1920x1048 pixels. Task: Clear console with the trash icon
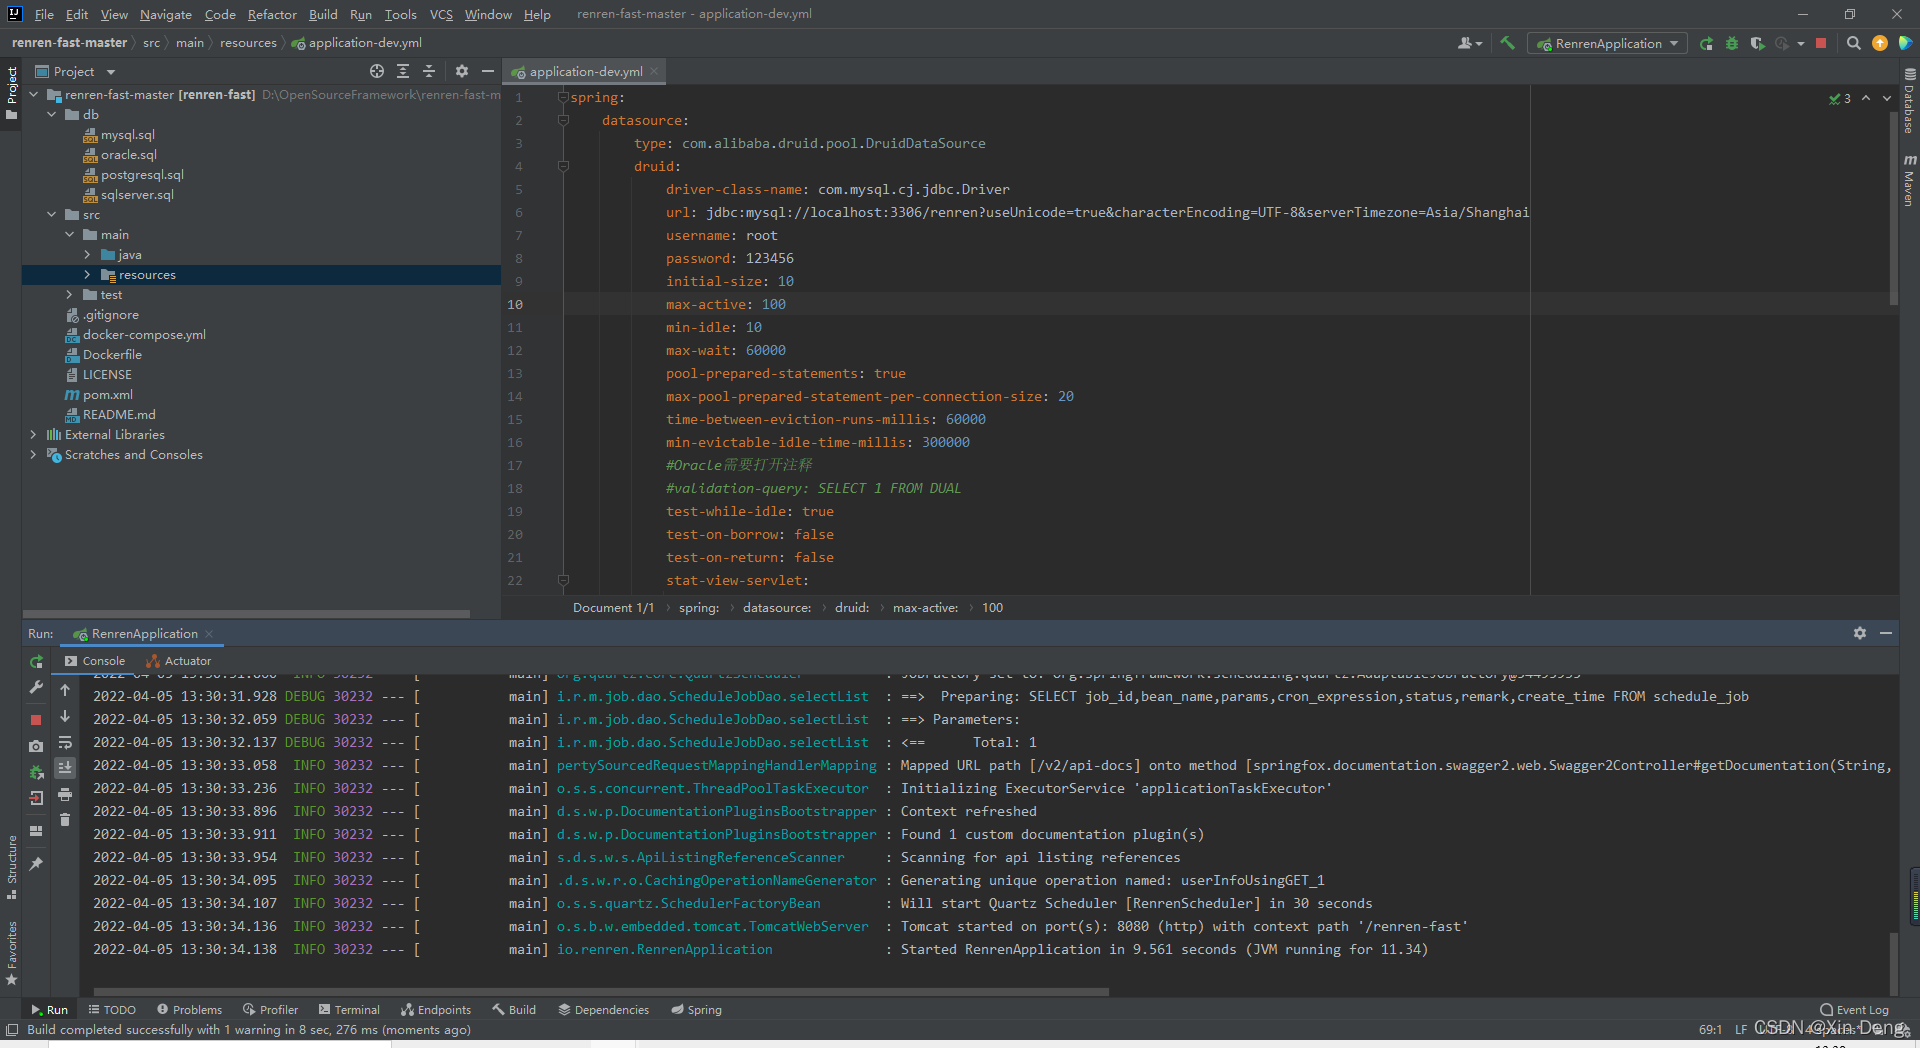click(x=65, y=820)
